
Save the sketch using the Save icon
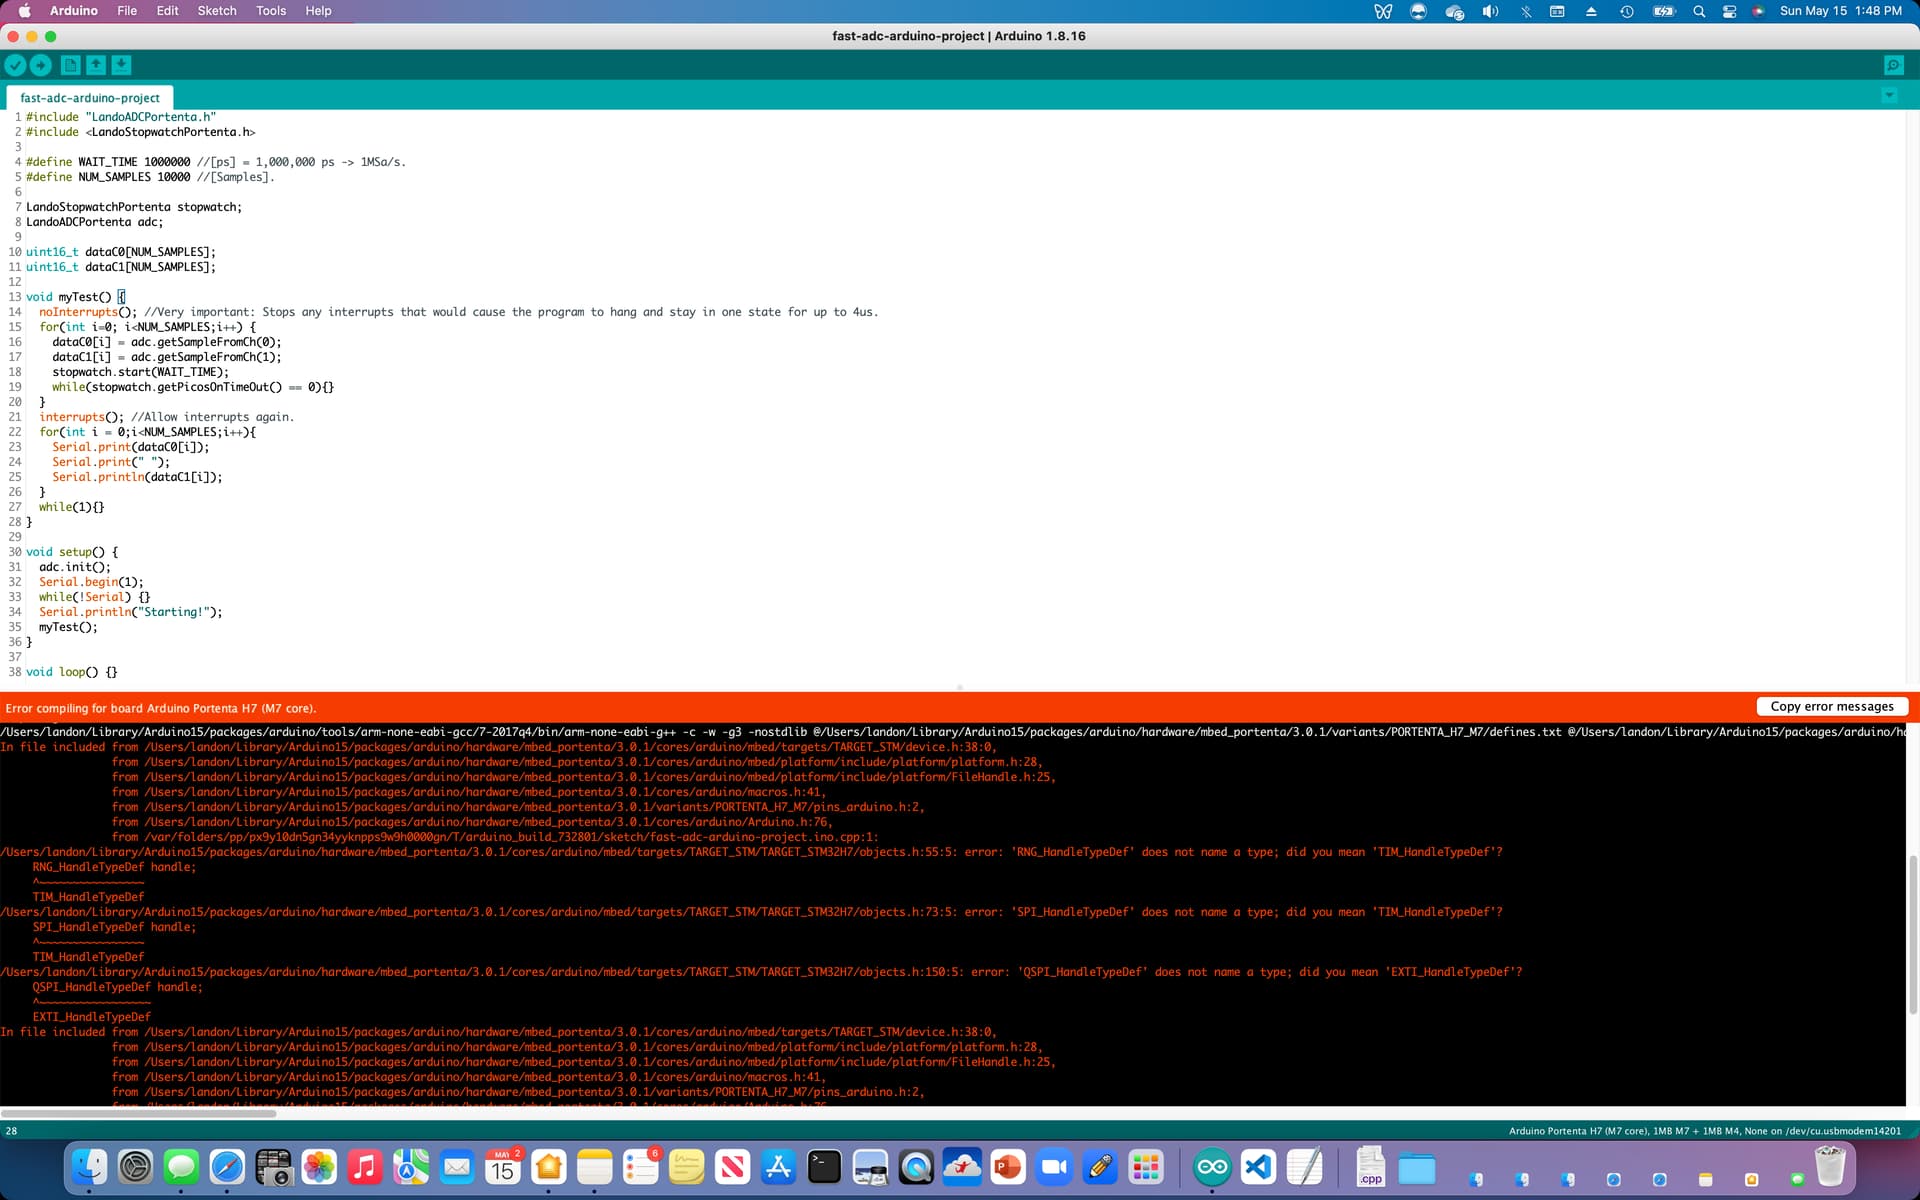(x=121, y=65)
